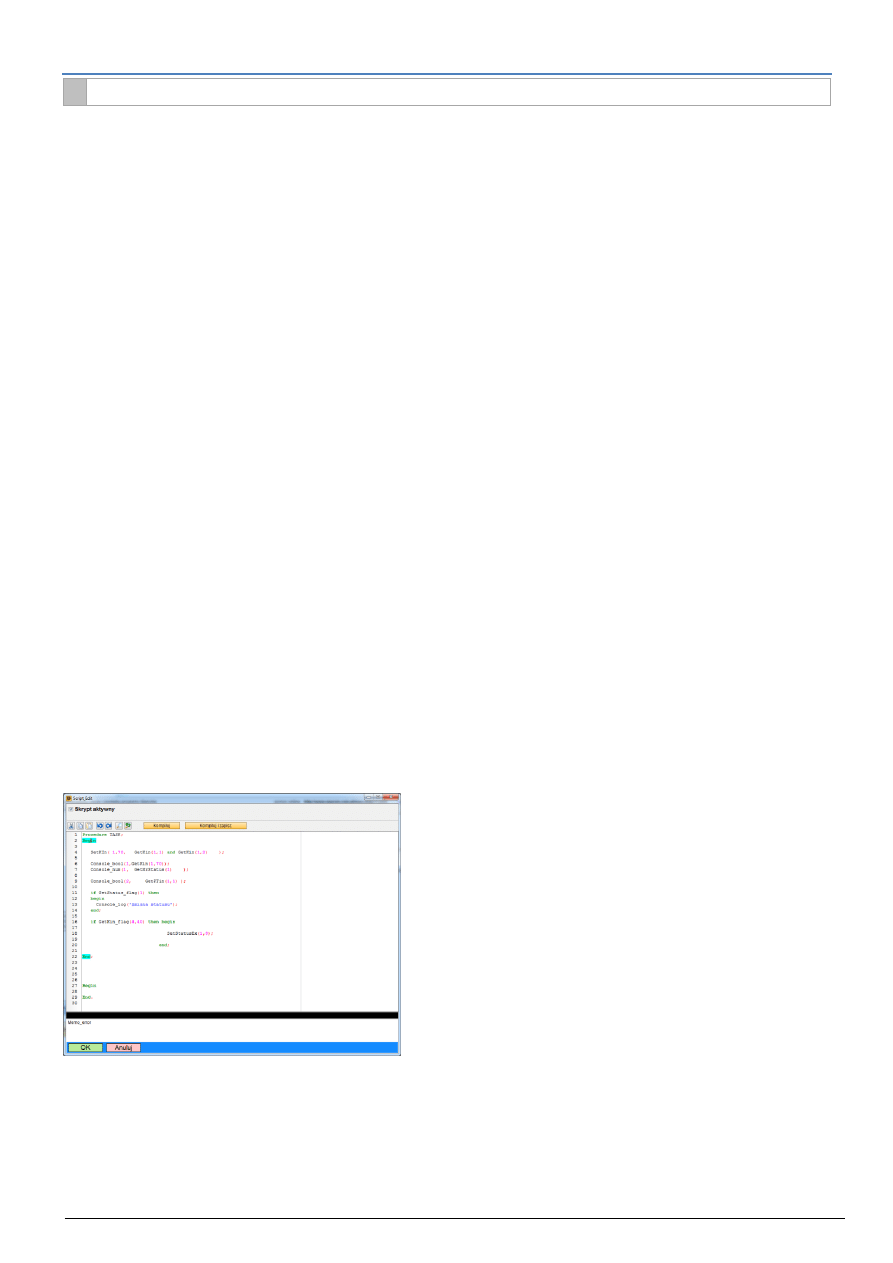Select the Cut (scissors) tool
This screenshot has height=1263, width=893.
69,825
